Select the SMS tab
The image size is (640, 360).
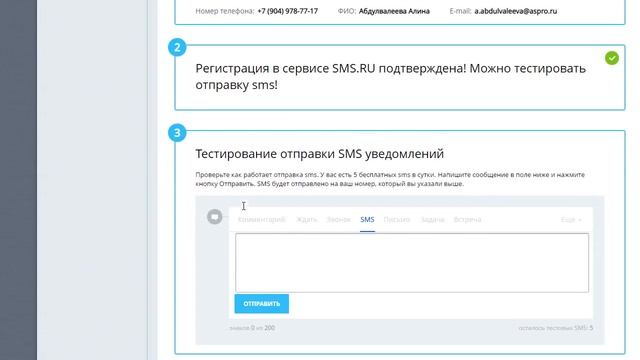coord(367,220)
